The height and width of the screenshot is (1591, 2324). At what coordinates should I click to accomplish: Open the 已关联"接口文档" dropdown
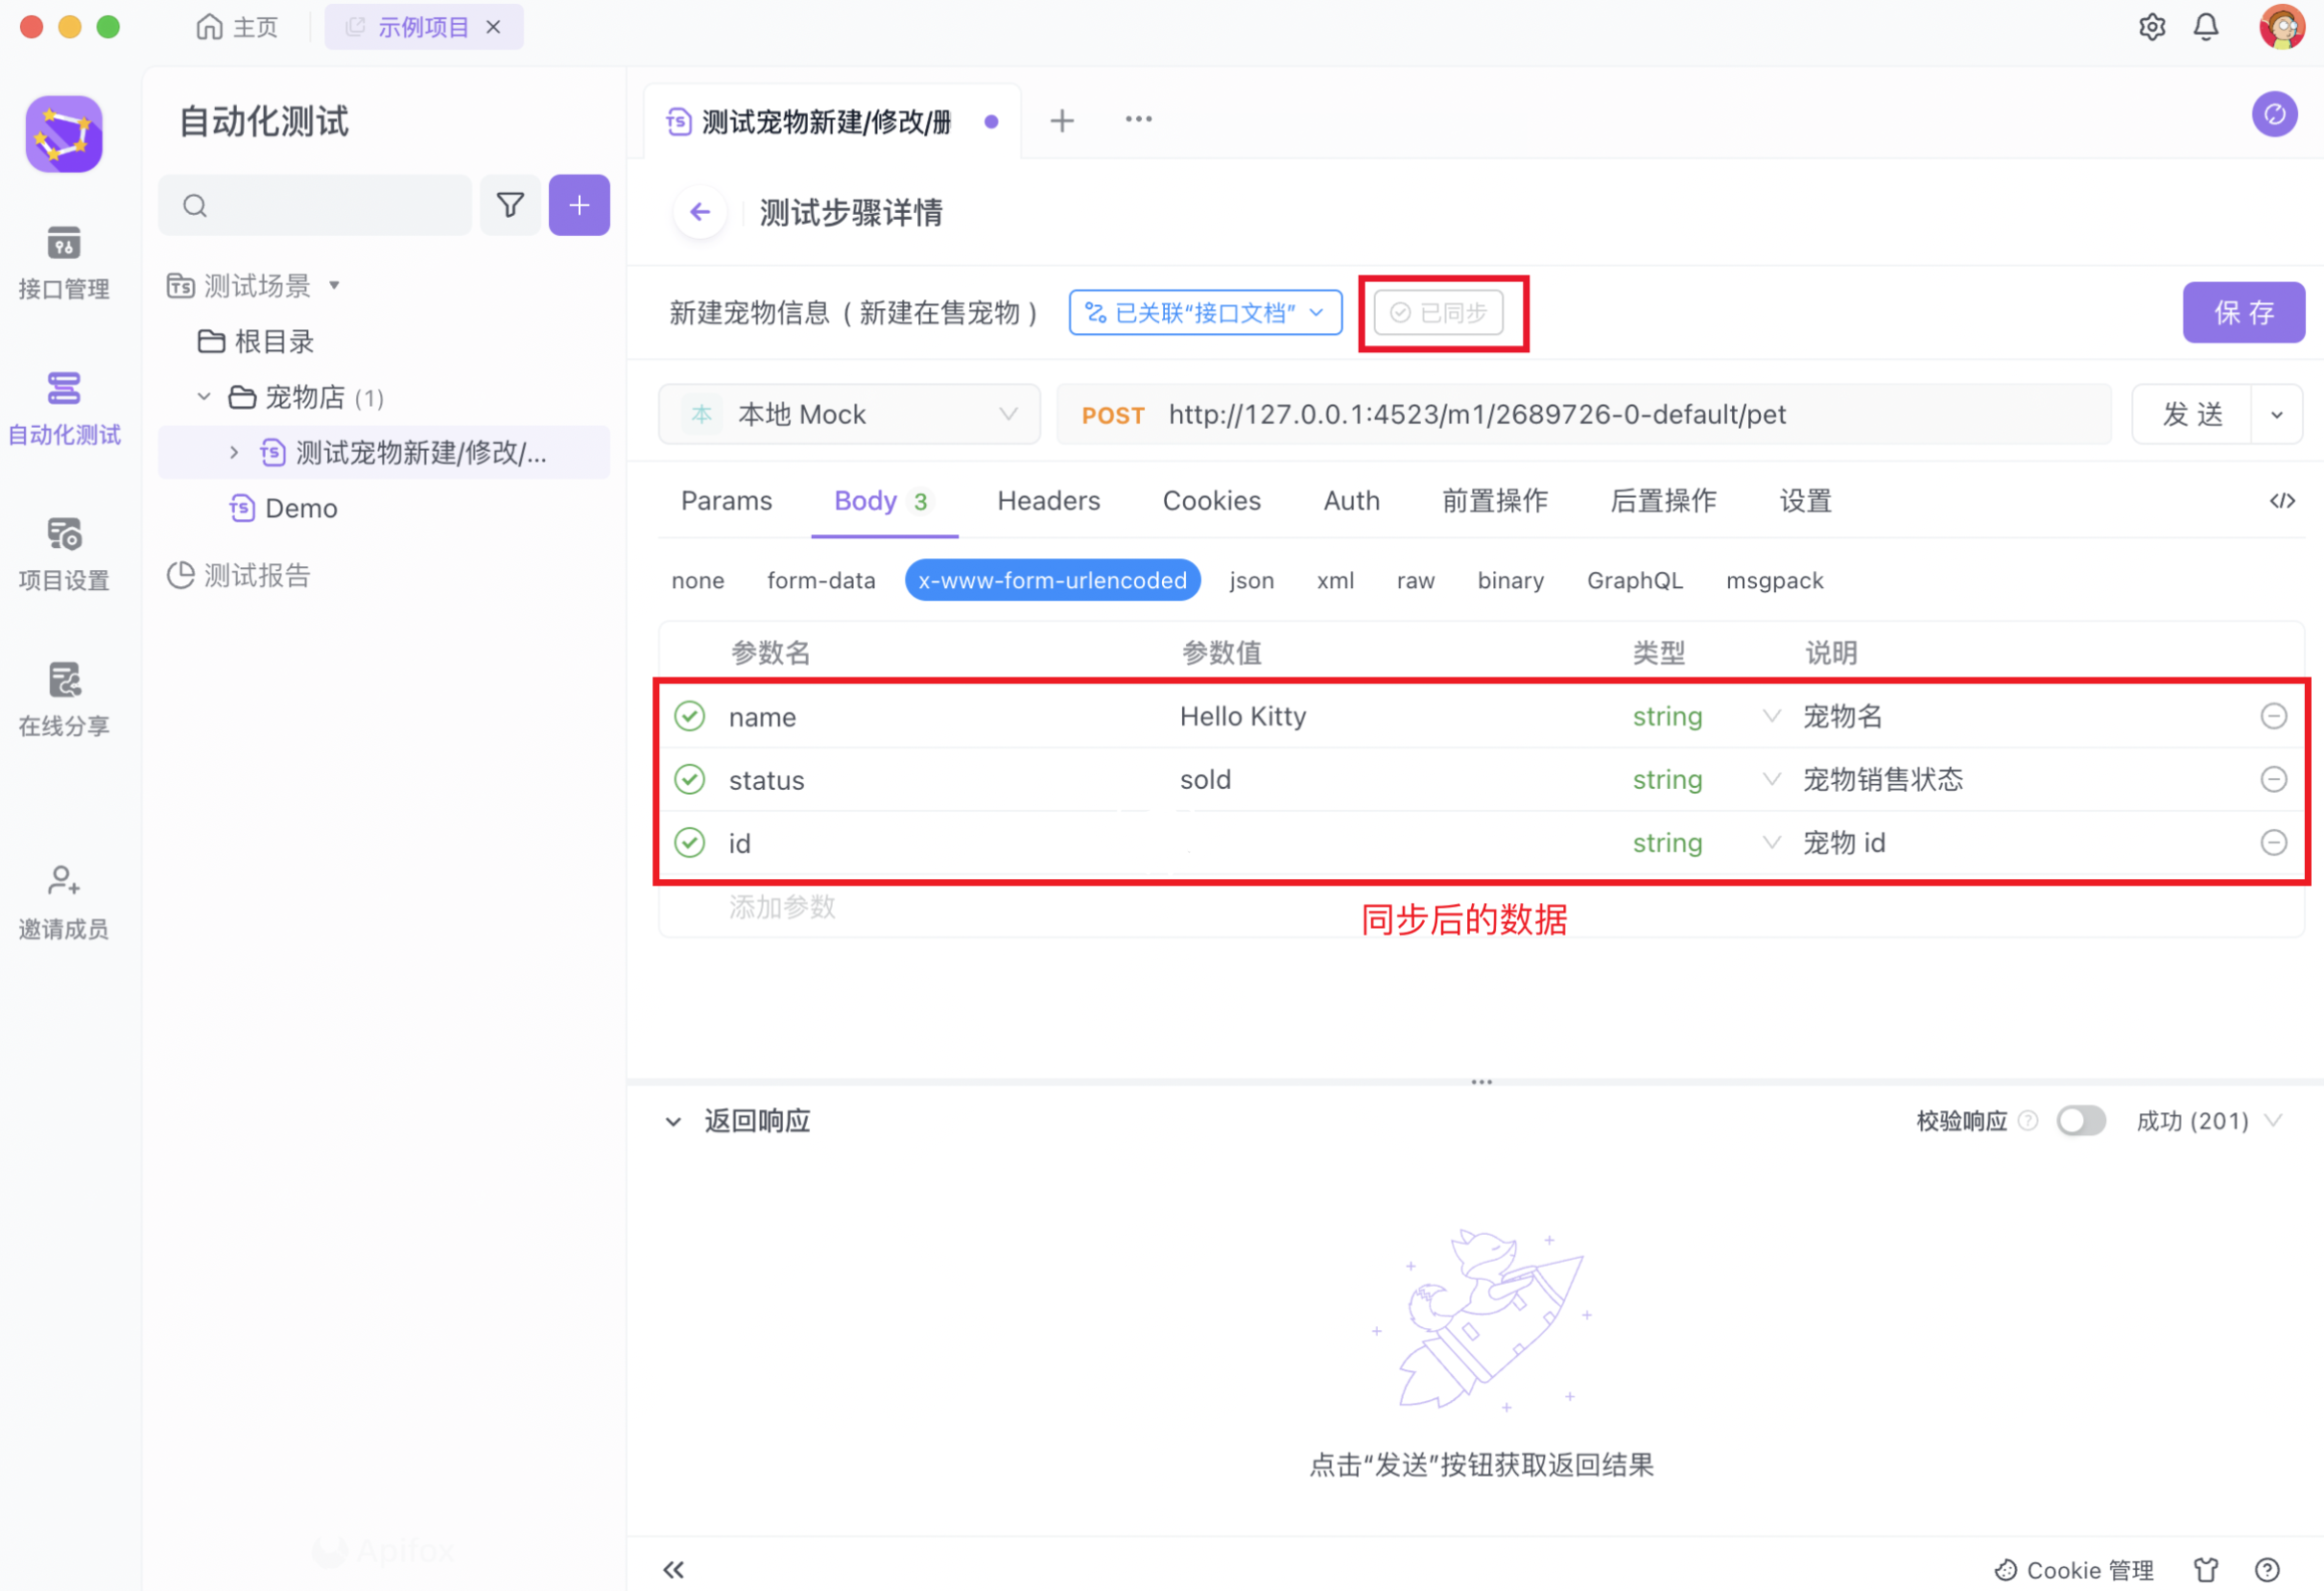[1205, 313]
